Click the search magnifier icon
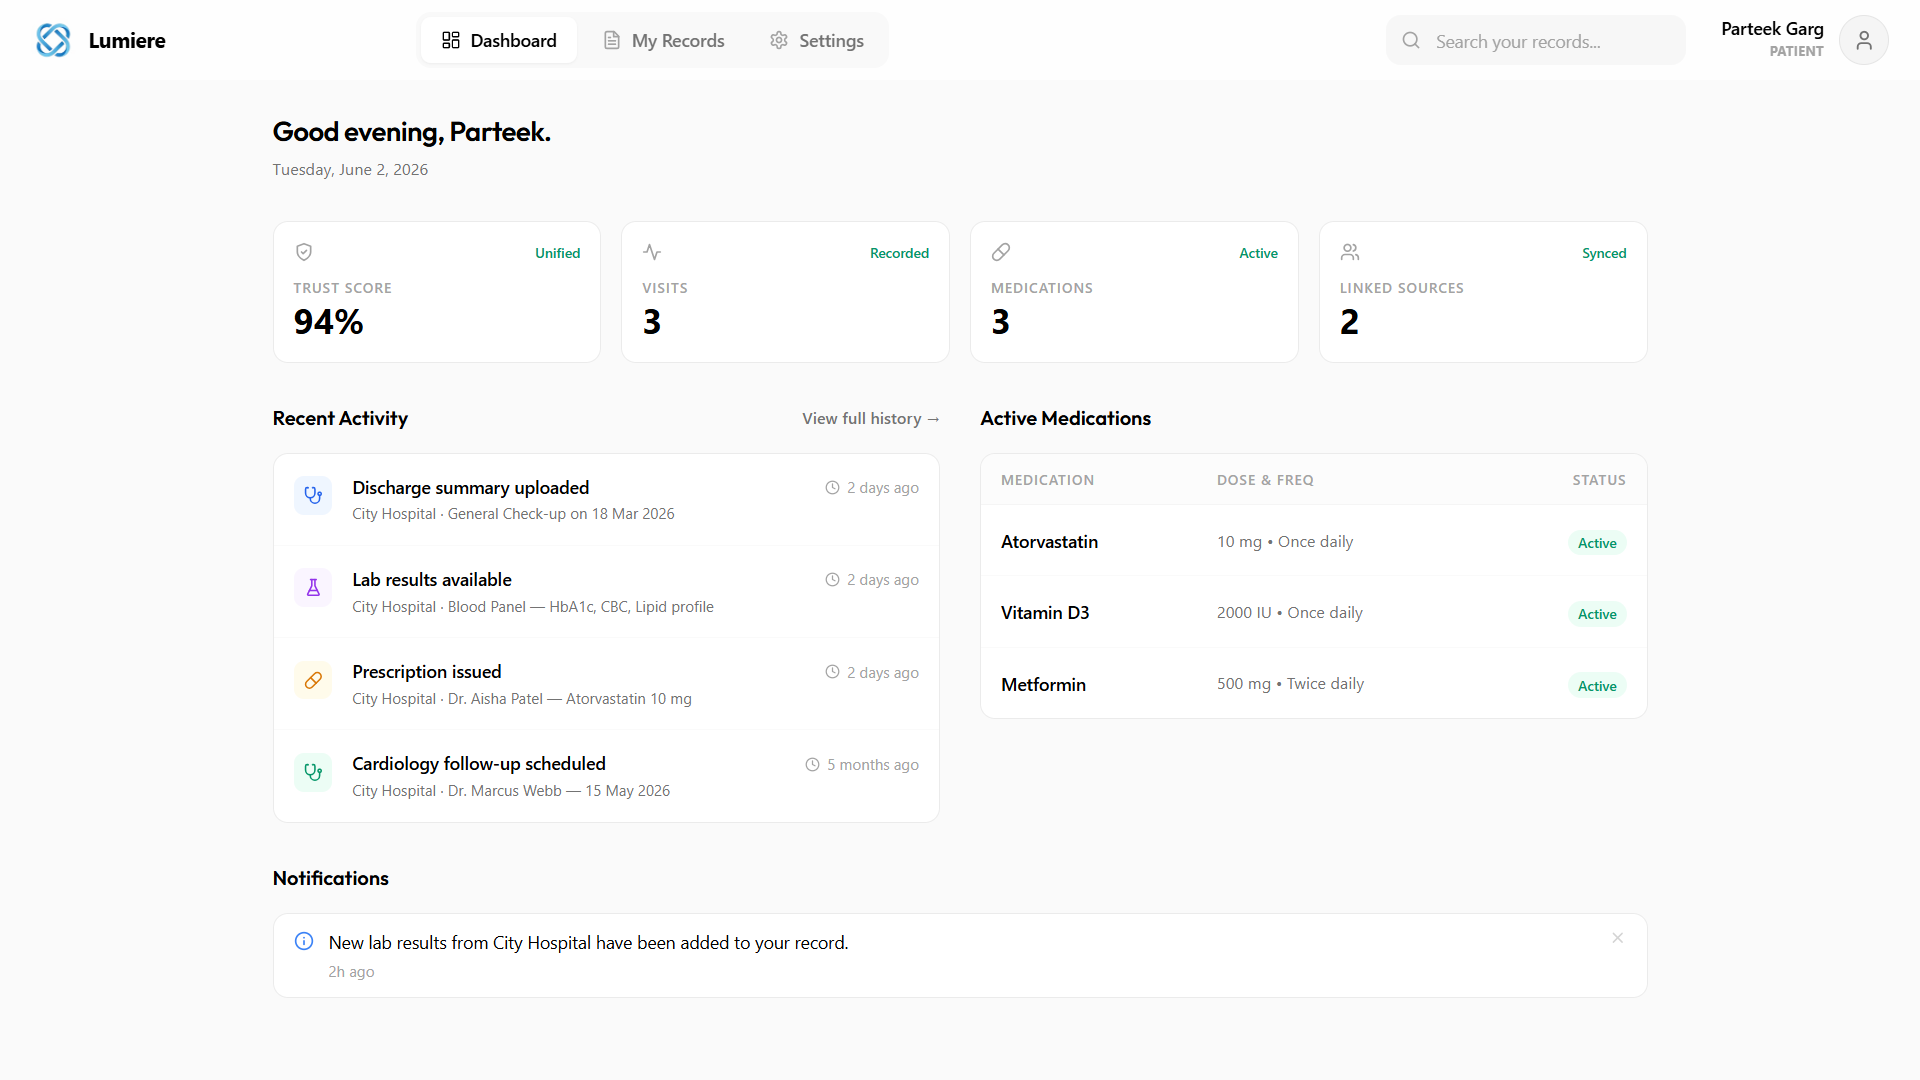This screenshot has width=1920, height=1080. tap(1411, 40)
